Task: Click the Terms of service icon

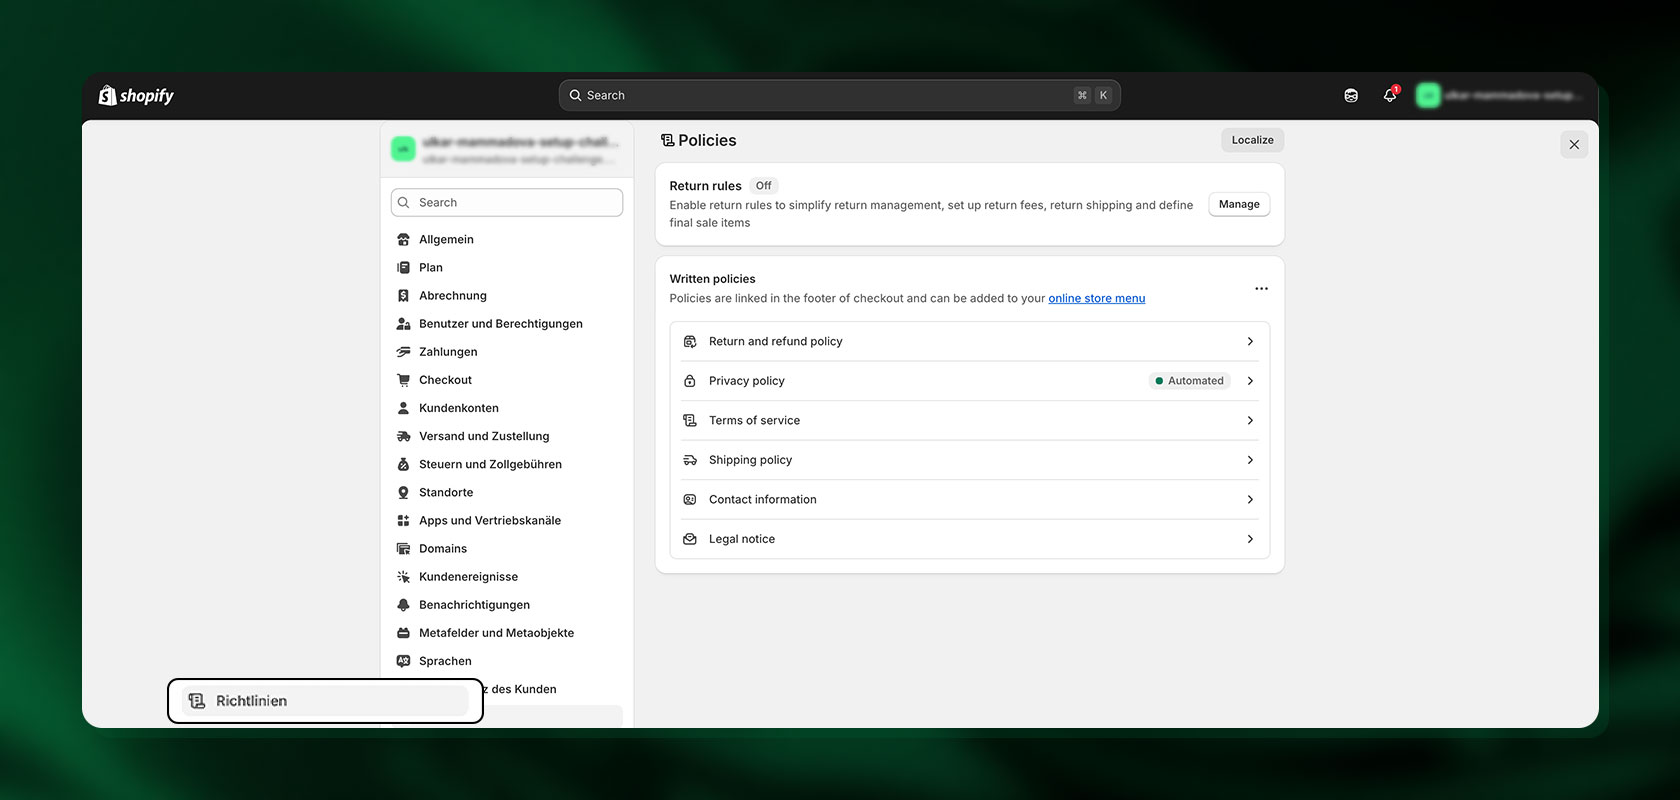Action: click(689, 420)
